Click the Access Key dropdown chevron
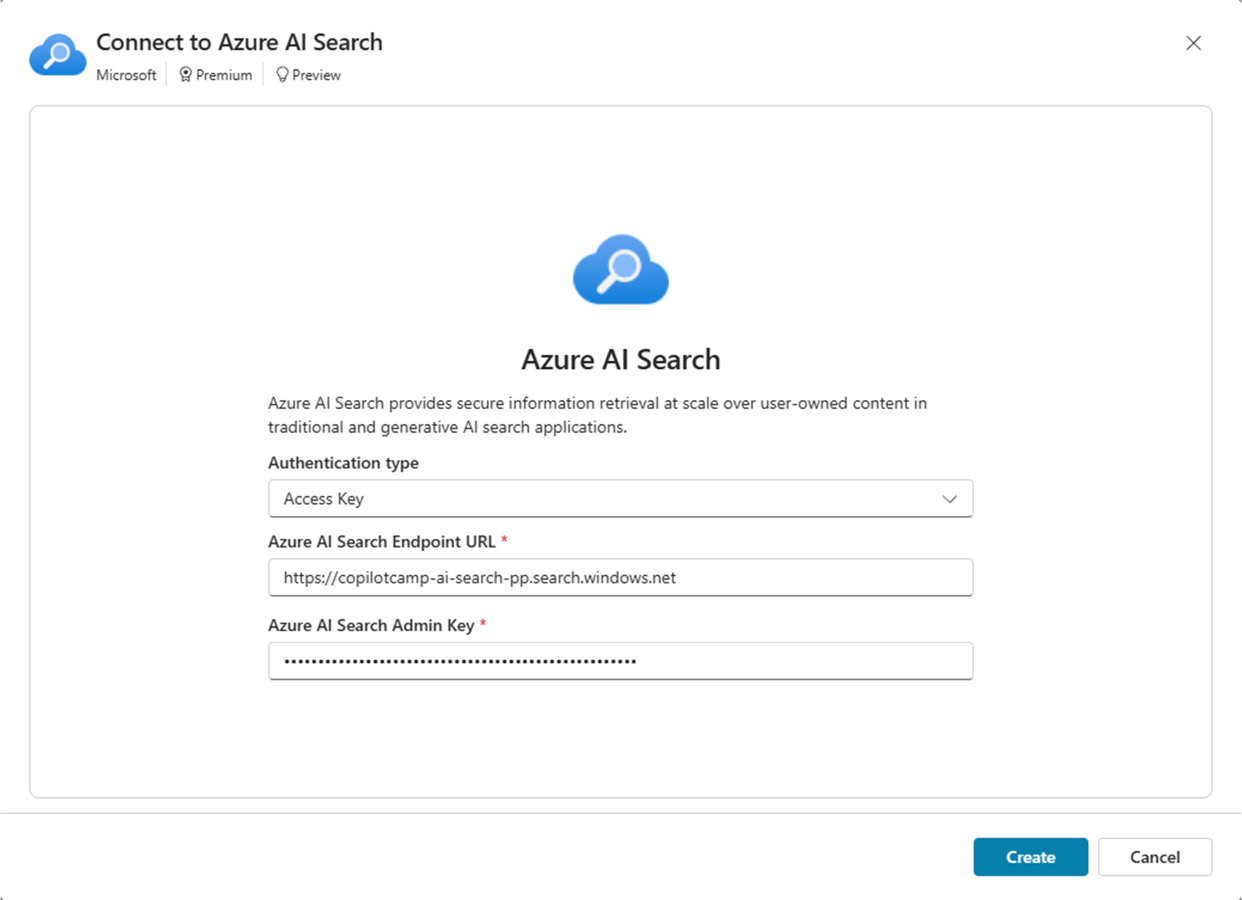The height and width of the screenshot is (900, 1242). [949, 499]
